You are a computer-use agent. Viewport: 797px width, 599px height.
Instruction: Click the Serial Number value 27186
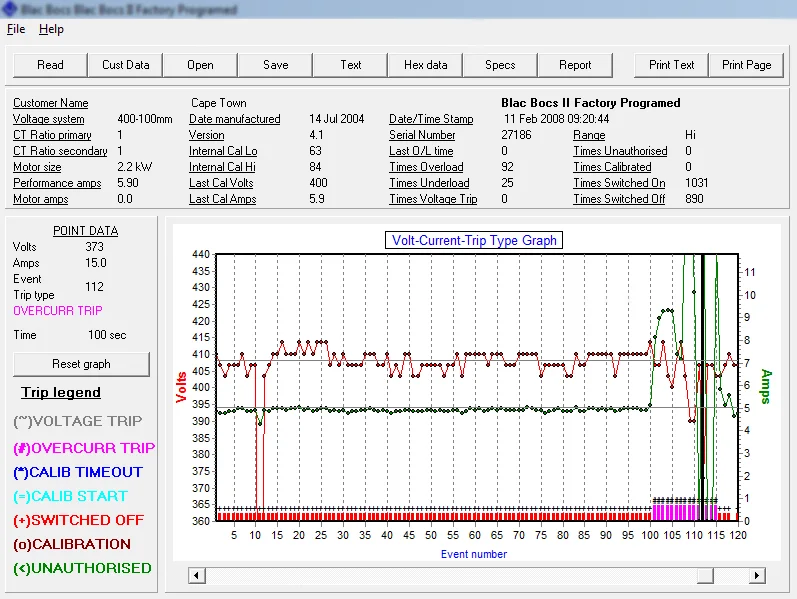click(x=516, y=135)
